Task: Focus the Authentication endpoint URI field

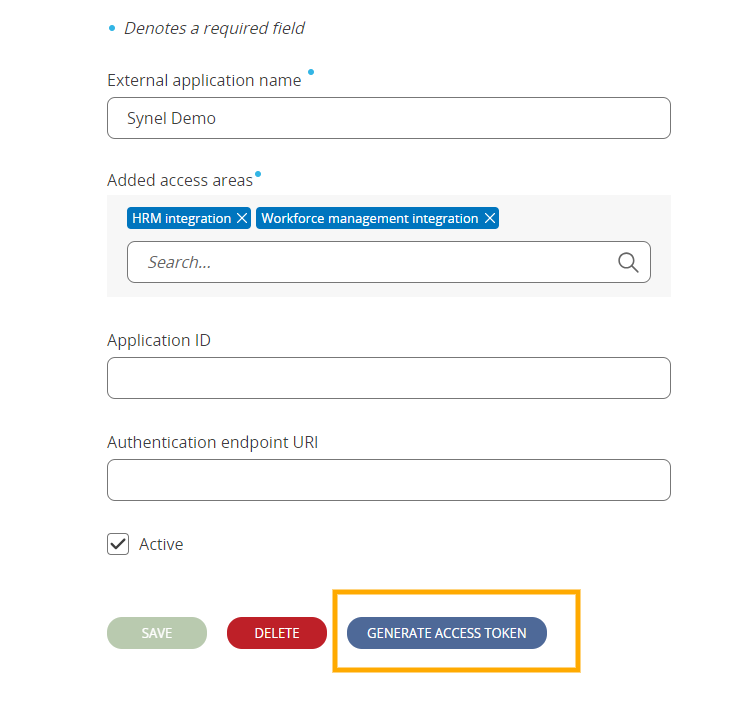Action: (x=389, y=480)
